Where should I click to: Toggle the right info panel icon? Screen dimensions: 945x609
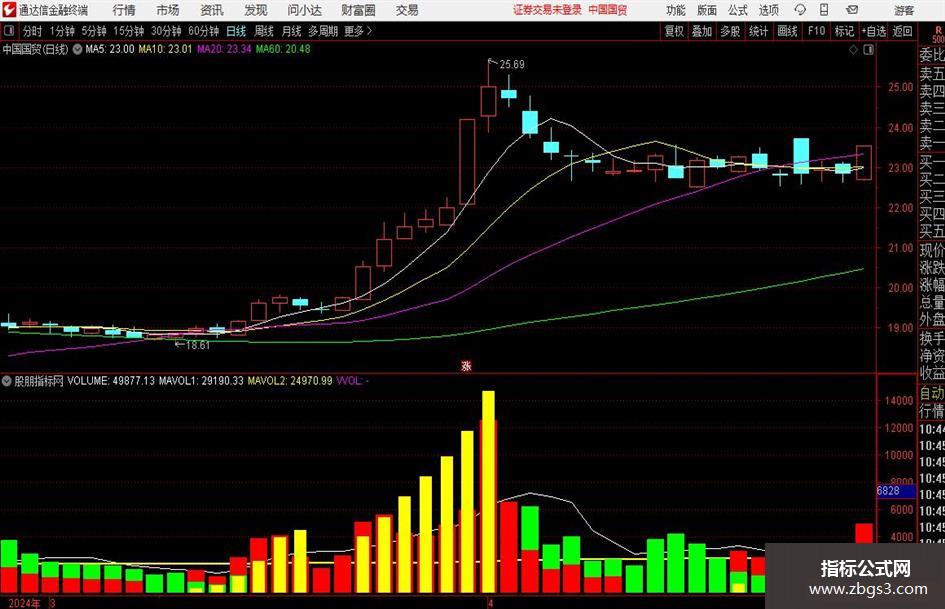868,50
